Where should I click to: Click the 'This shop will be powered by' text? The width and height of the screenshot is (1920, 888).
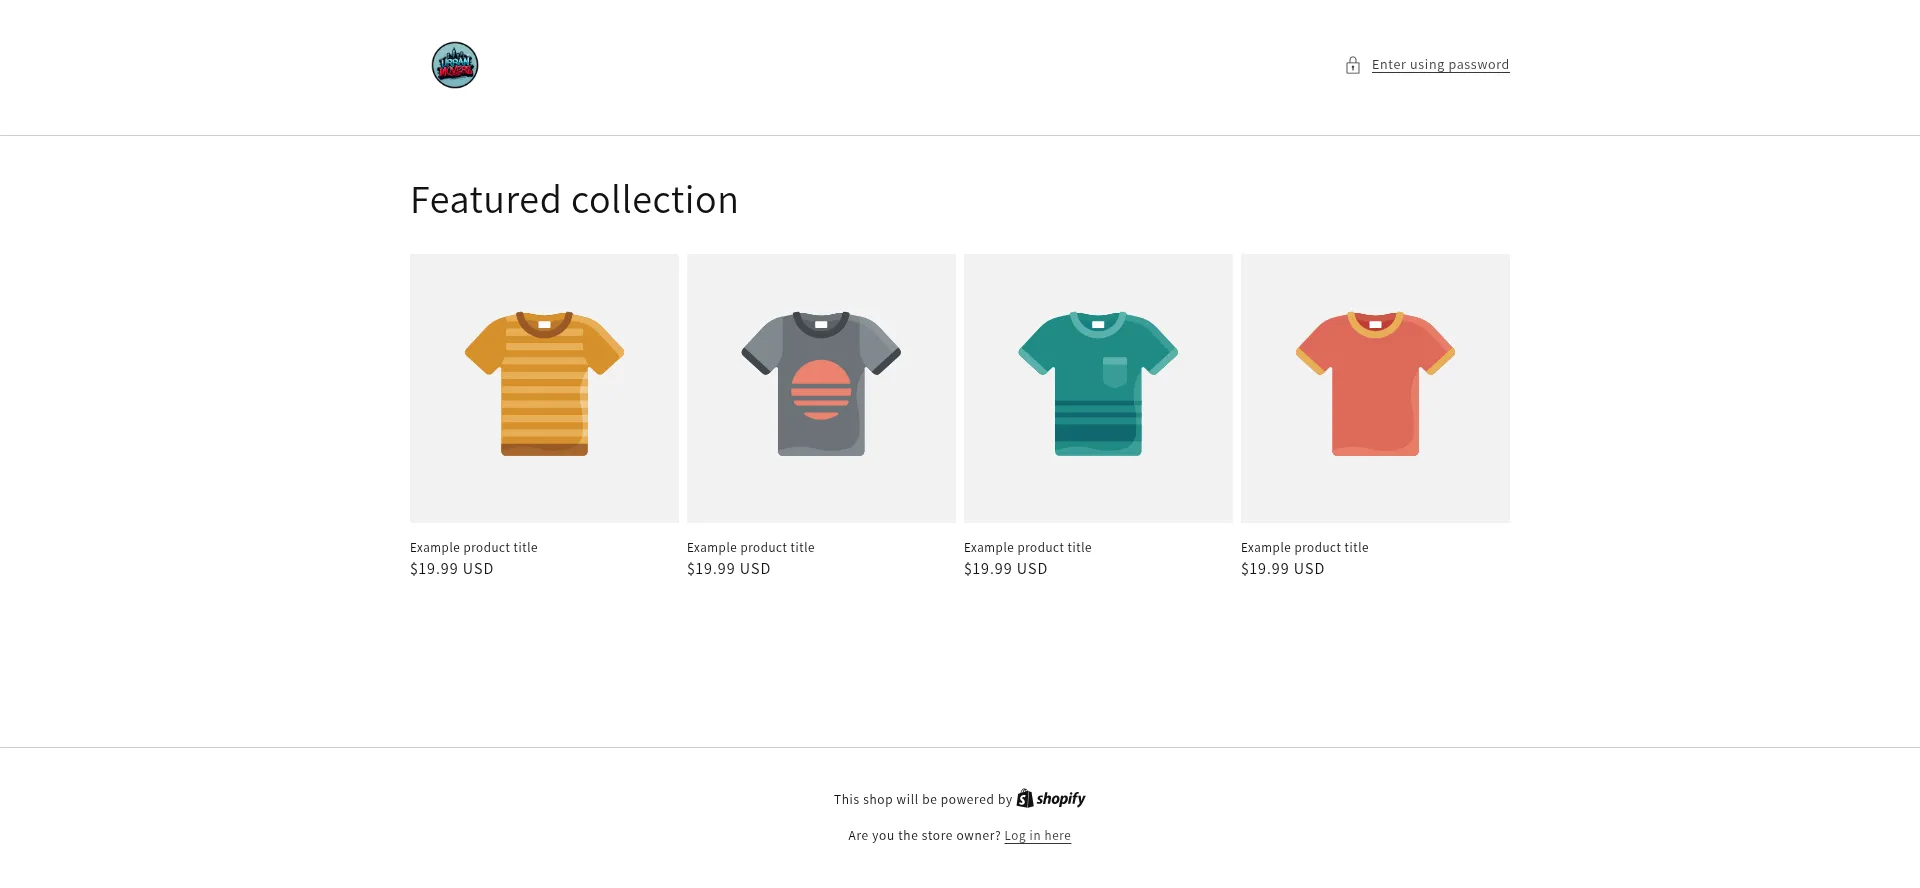(922, 800)
